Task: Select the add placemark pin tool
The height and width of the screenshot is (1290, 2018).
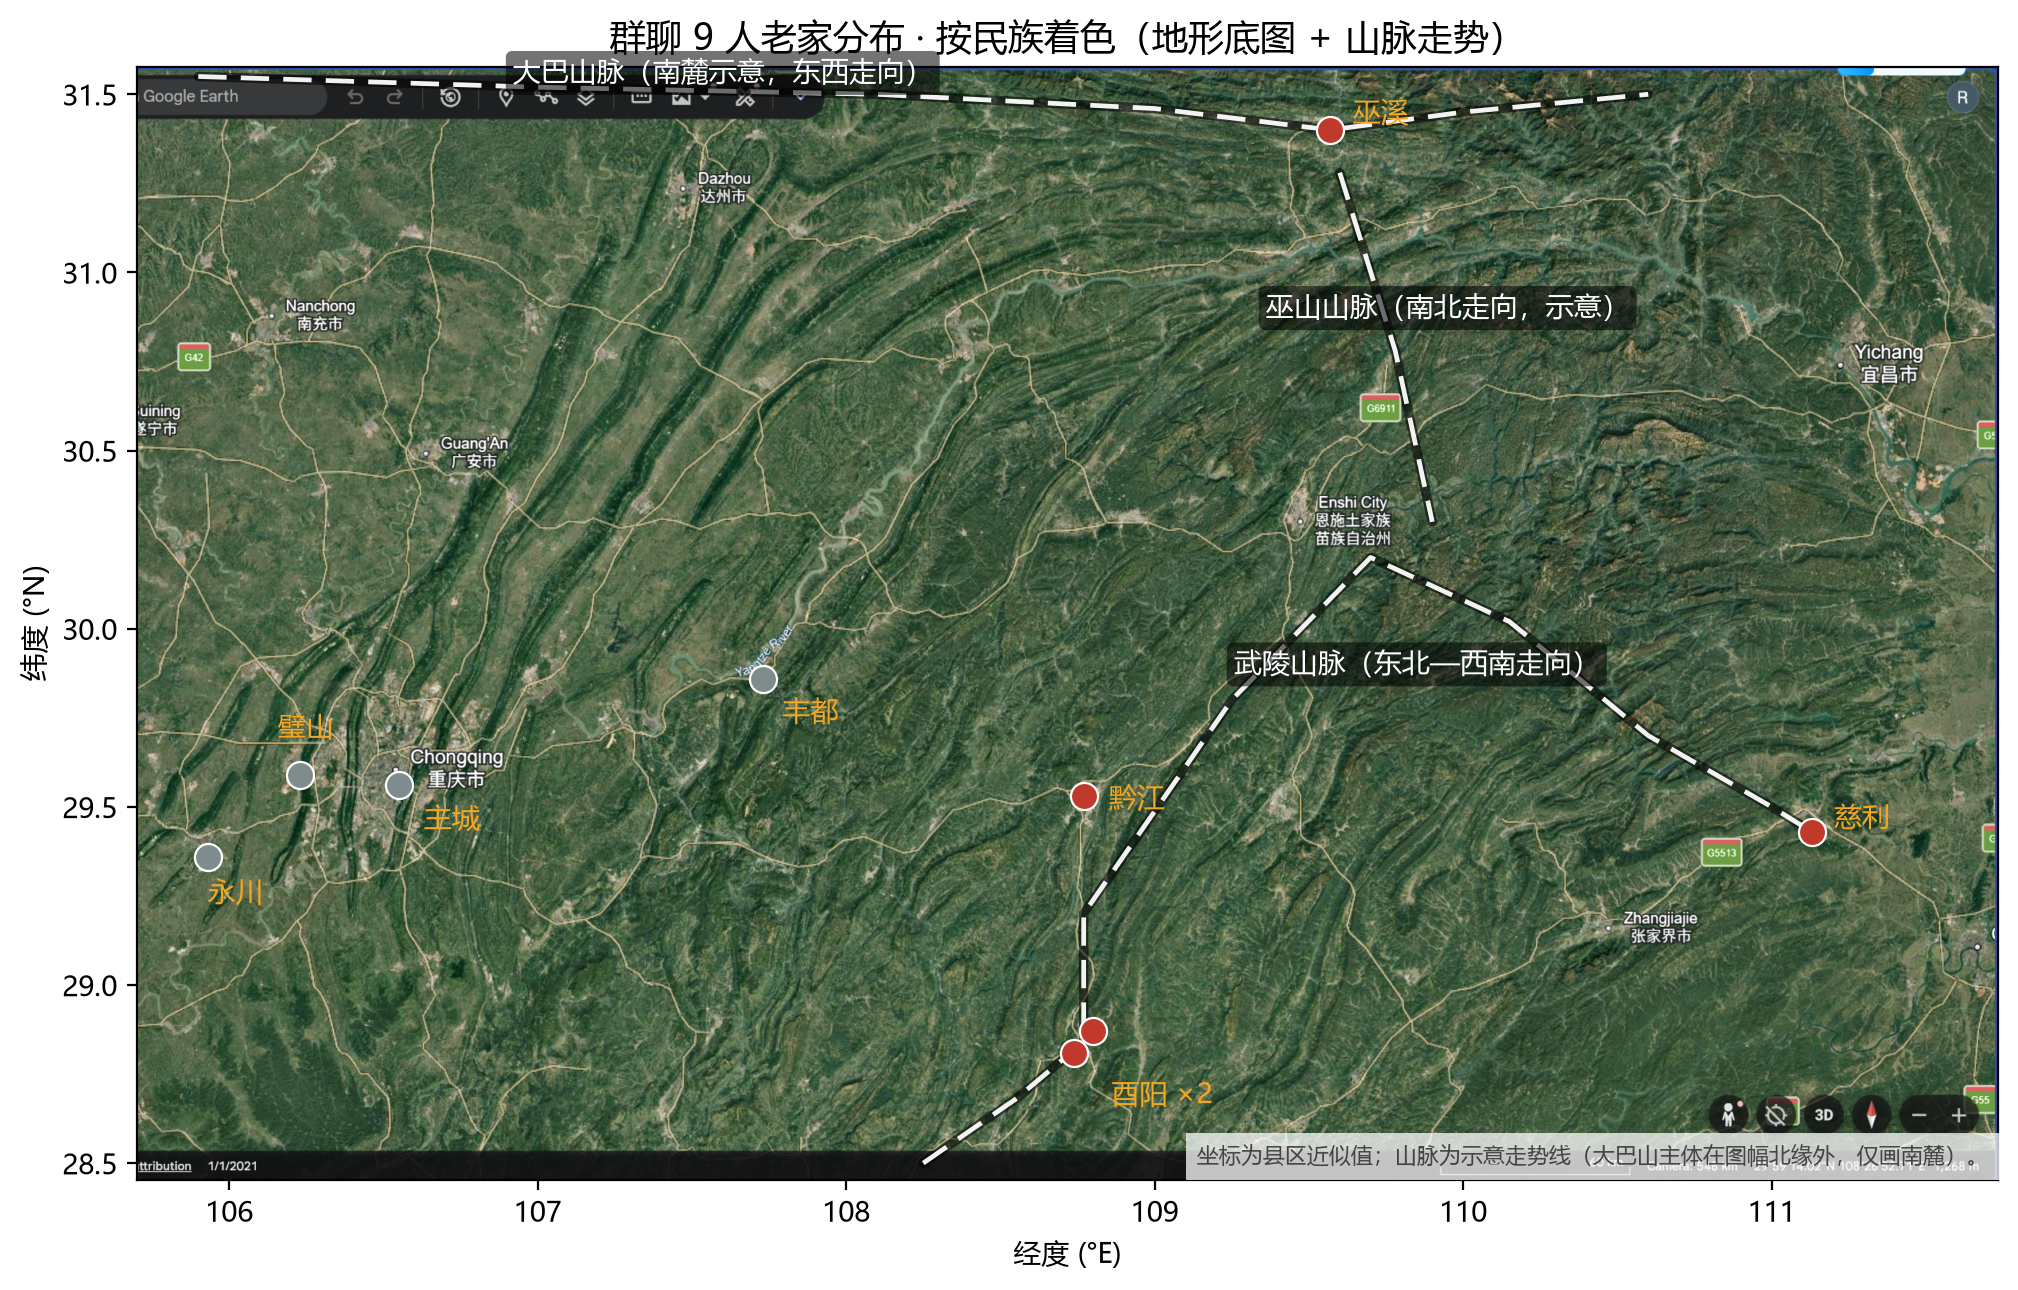Action: pos(506,97)
